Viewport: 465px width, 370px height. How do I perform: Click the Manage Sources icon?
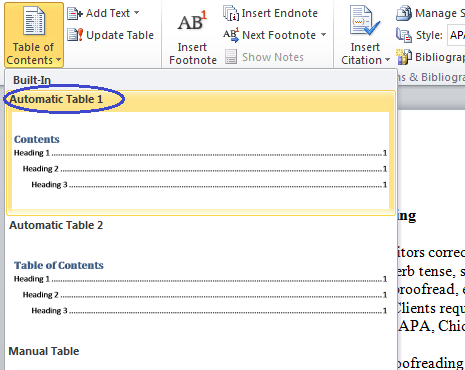click(404, 13)
